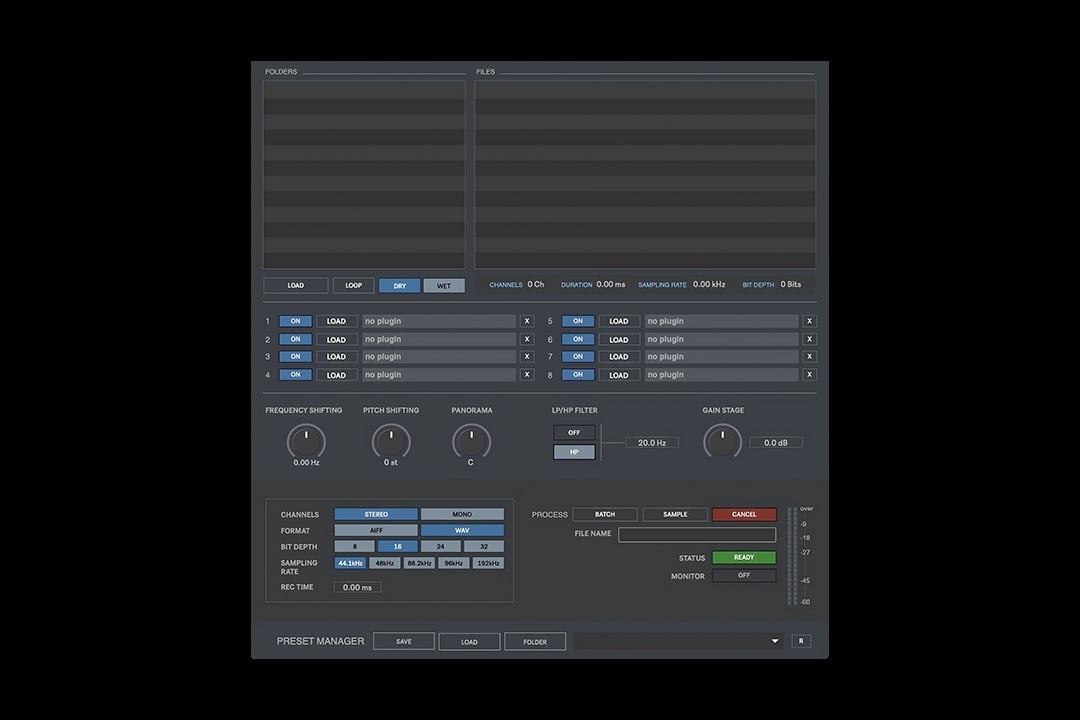Choose AIFF output format

tap(376, 531)
